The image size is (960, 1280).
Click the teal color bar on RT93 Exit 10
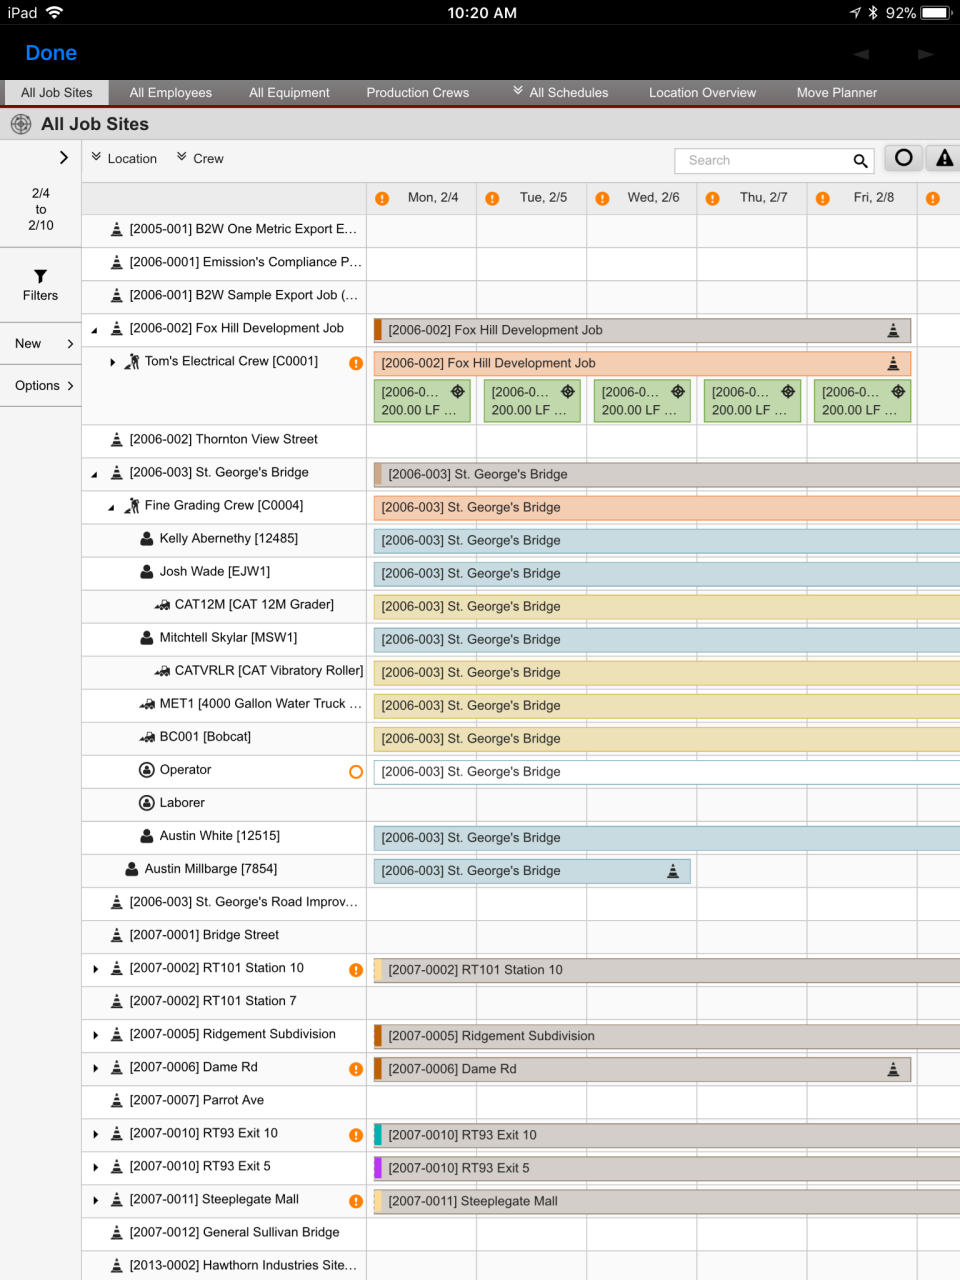point(377,1135)
